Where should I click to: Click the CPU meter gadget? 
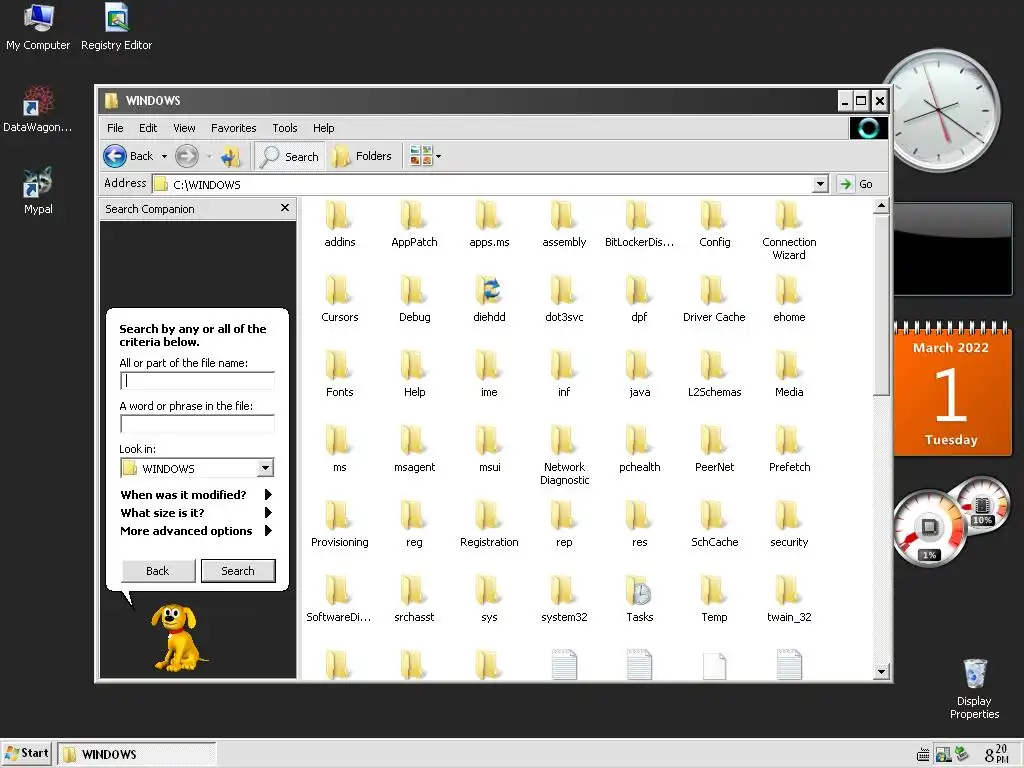(x=930, y=528)
